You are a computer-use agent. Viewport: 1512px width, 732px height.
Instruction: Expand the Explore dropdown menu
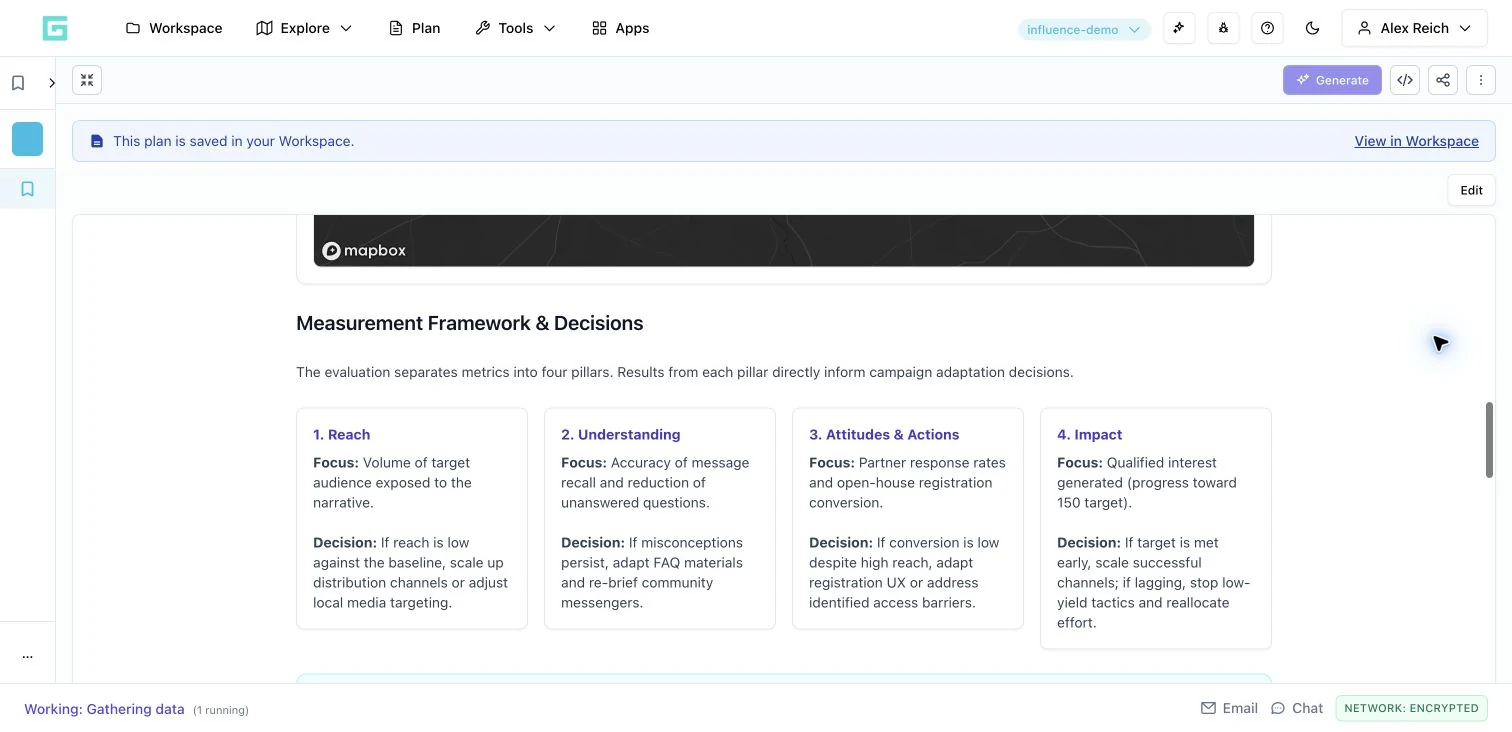click(304, 28)
